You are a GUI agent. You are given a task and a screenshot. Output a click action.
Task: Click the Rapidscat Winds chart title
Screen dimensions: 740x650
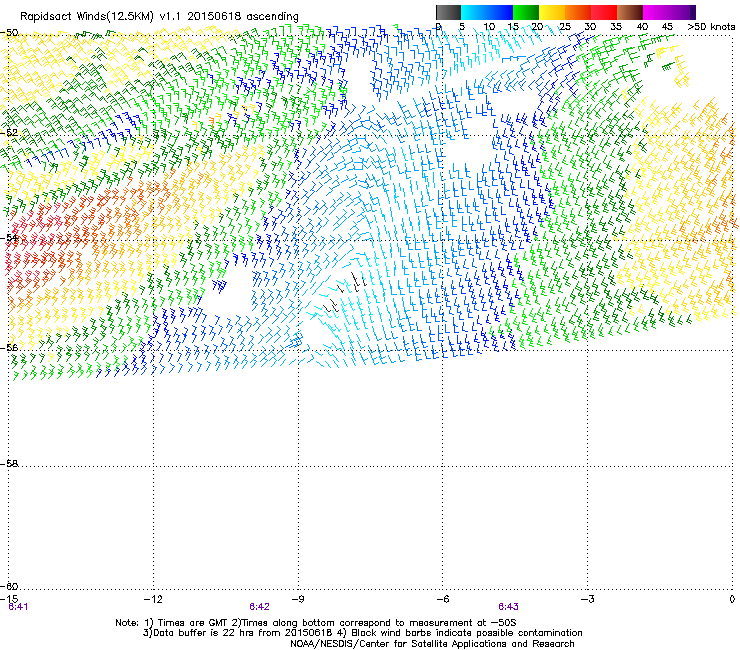159,17
